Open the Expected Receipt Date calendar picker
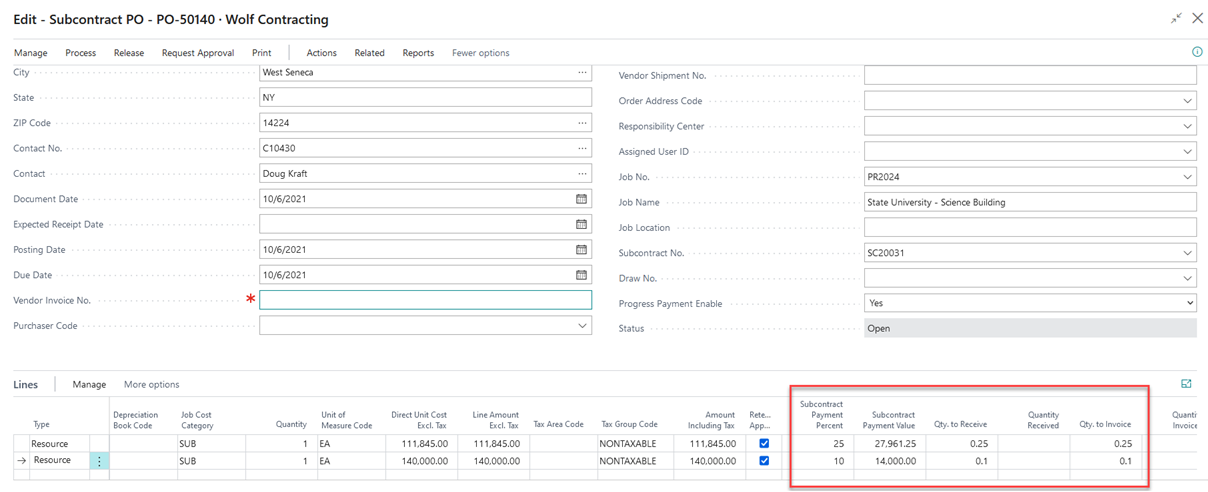1208x492 pixels. coord(582,224)
